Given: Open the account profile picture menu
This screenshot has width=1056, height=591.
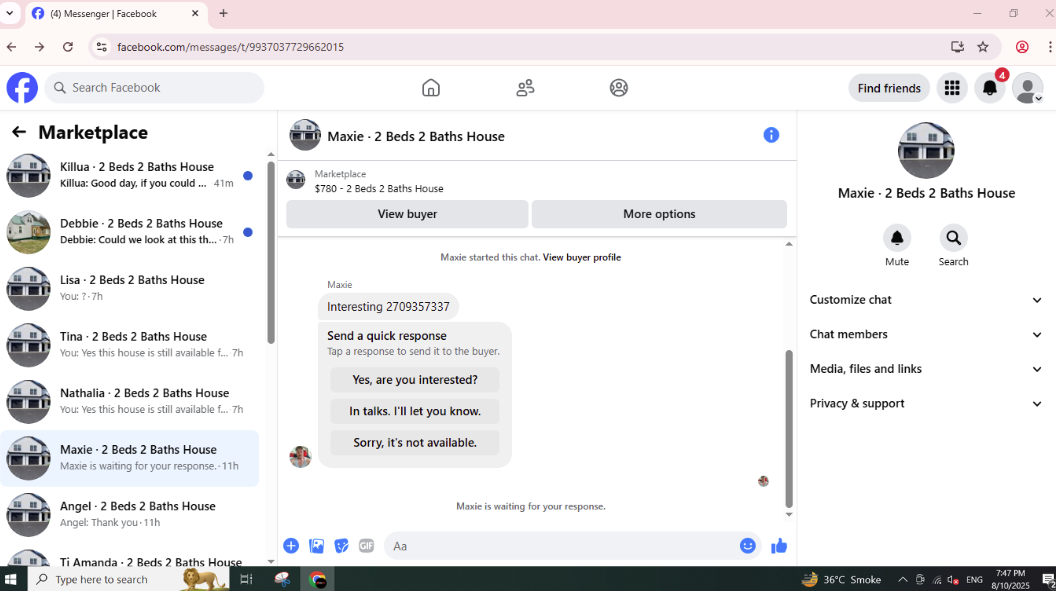Looking at the screenshot, I should tap(1028, 88).
